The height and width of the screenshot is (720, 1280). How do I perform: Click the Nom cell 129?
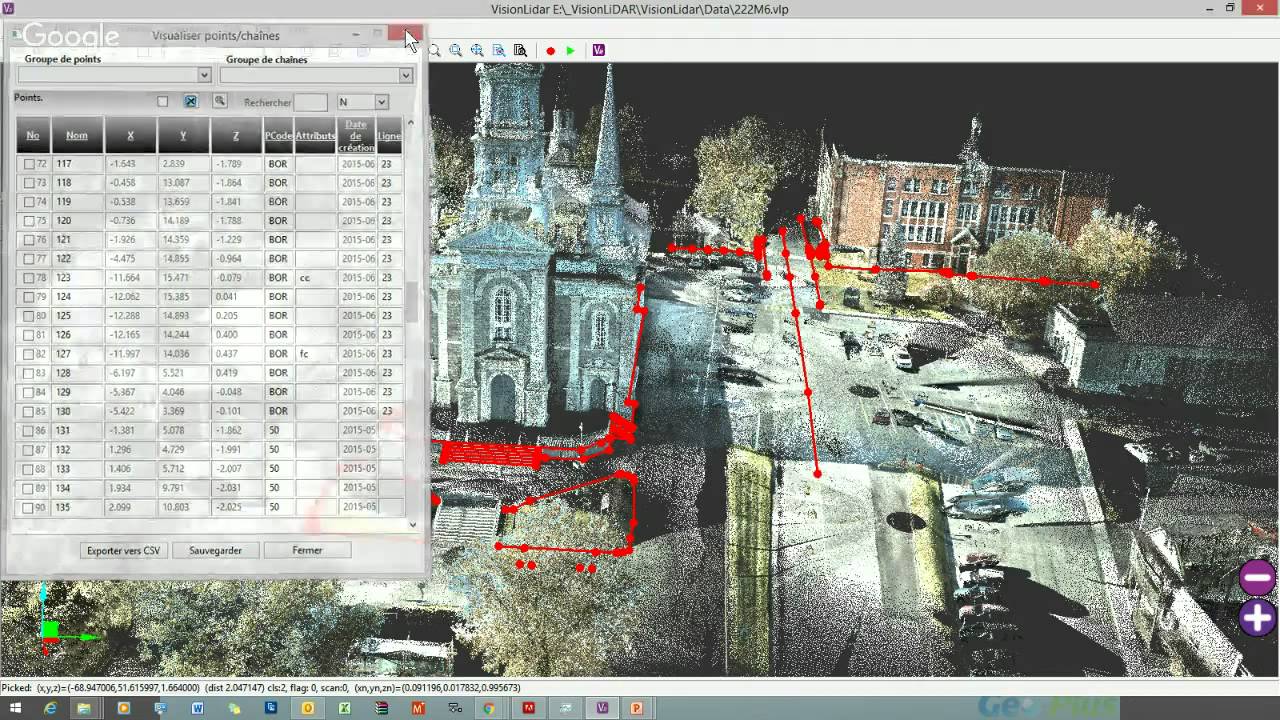(x=77, y=392)
